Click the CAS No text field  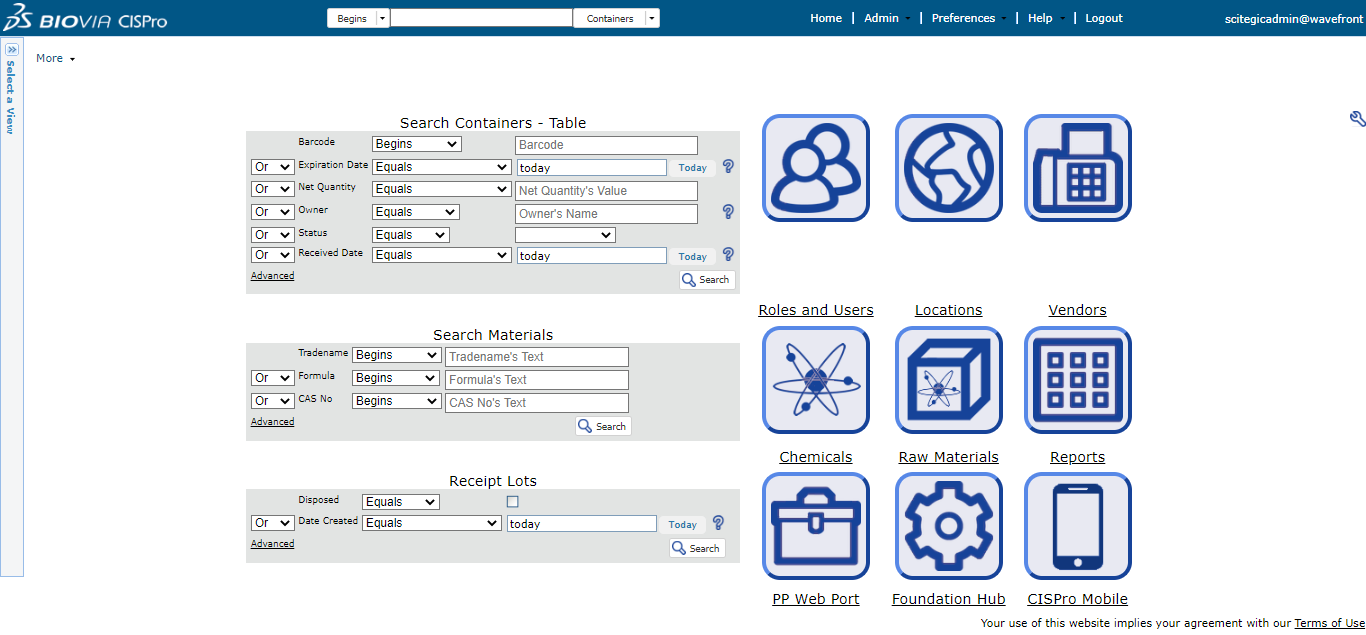(x=537, y=403)
